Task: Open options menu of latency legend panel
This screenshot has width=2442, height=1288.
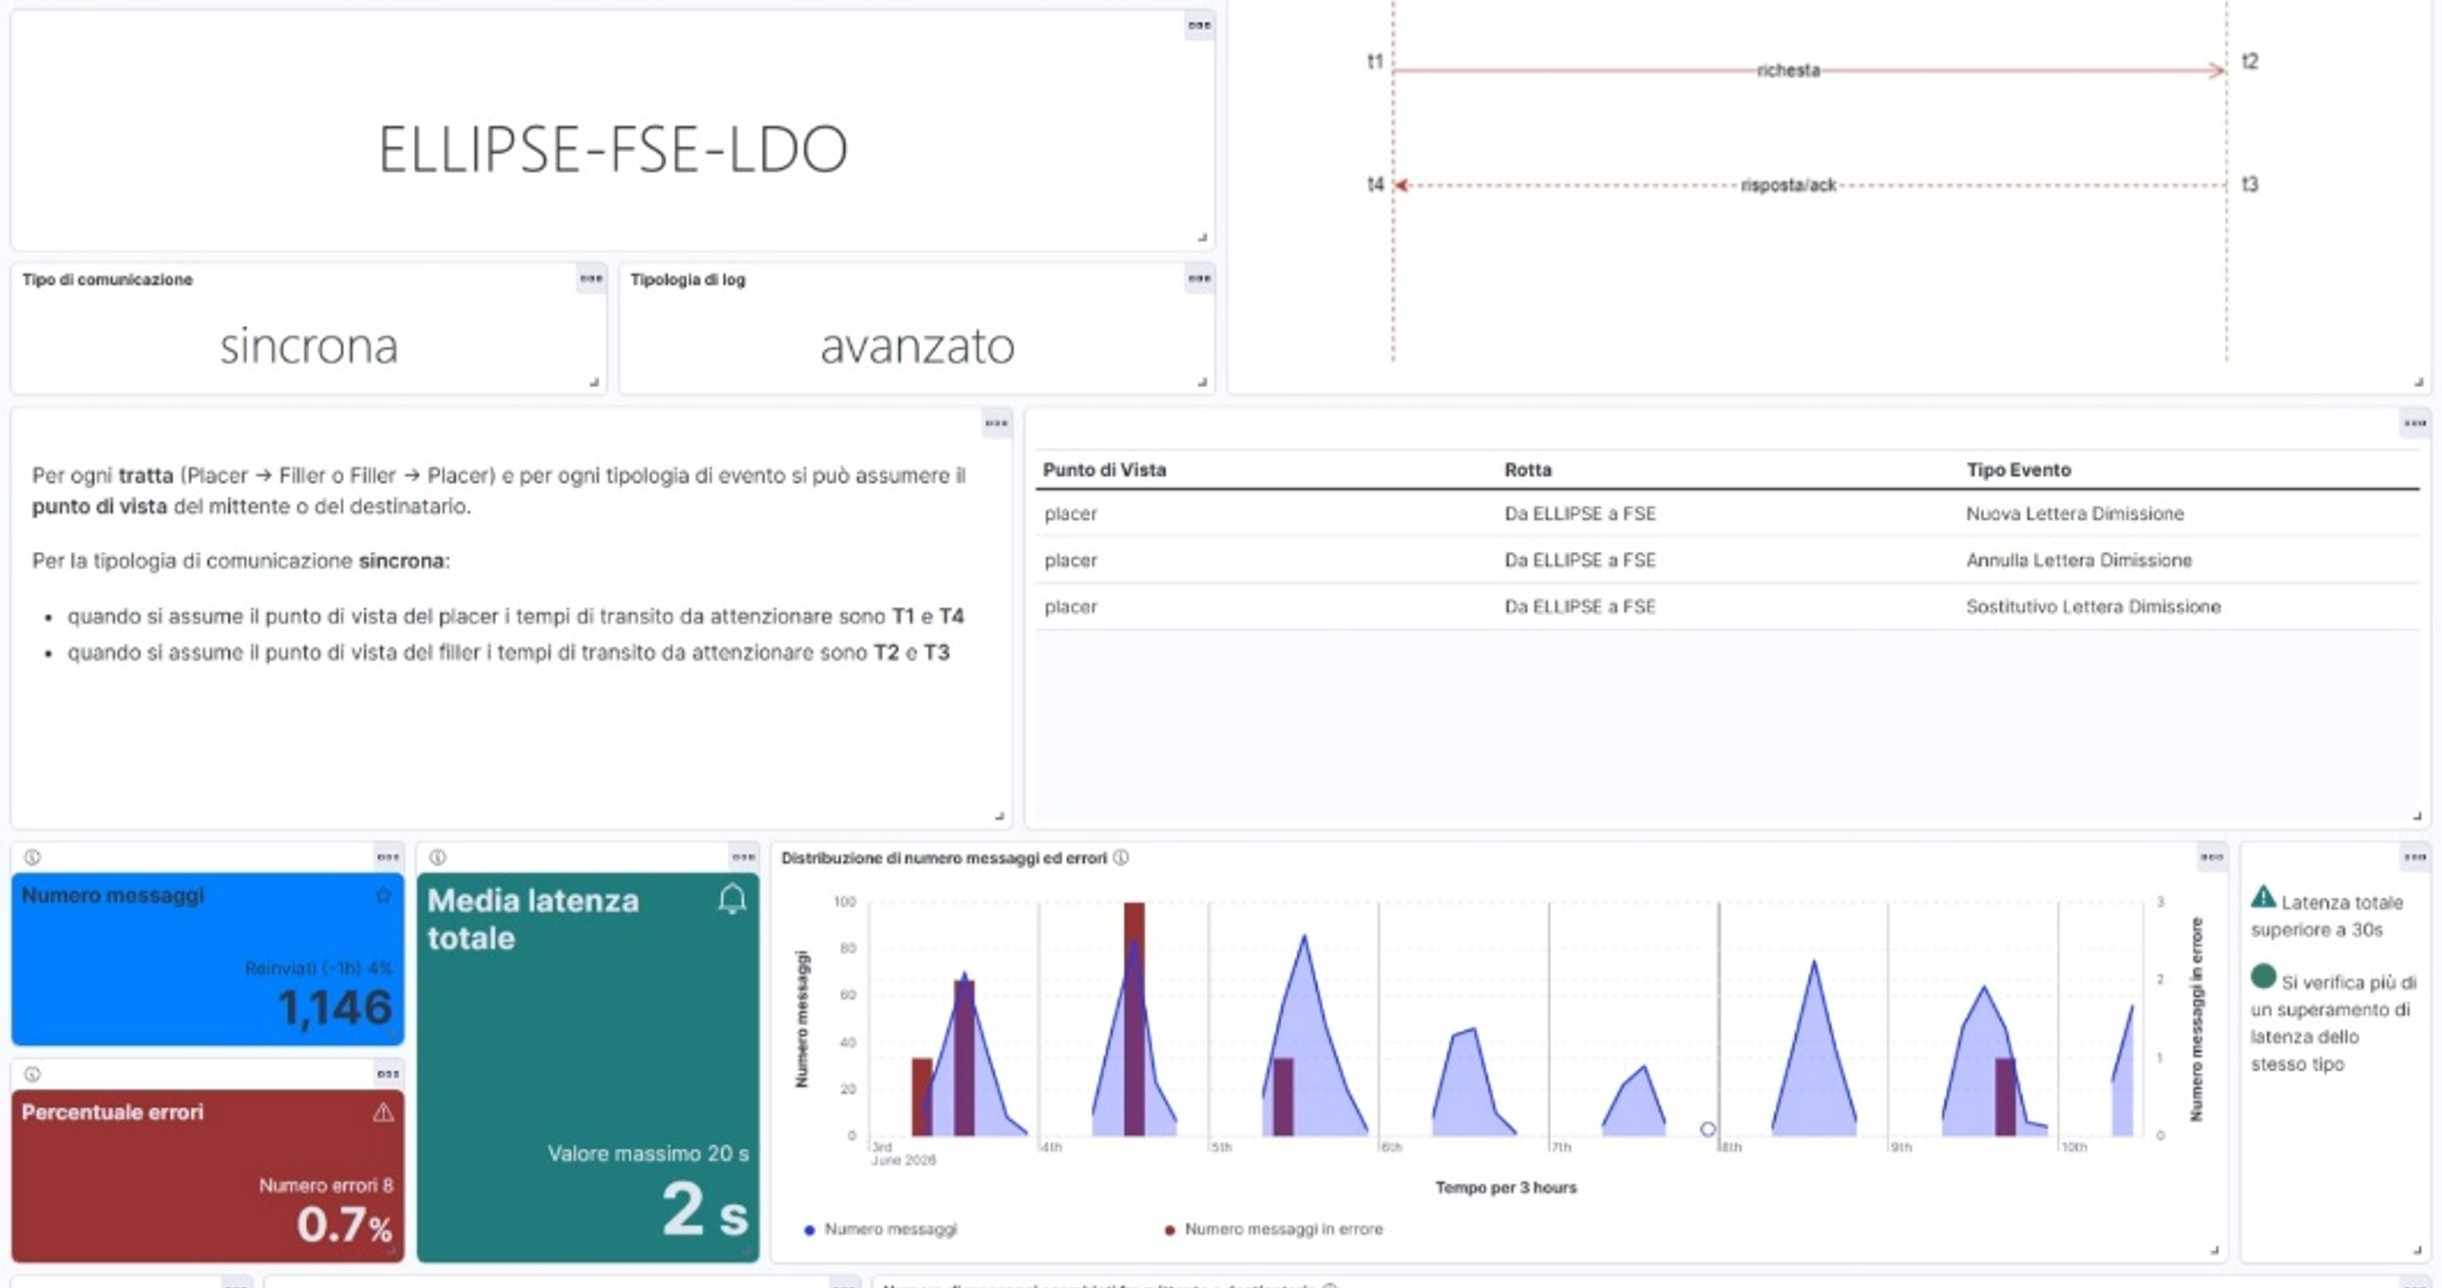Action: coord(2415,857)
